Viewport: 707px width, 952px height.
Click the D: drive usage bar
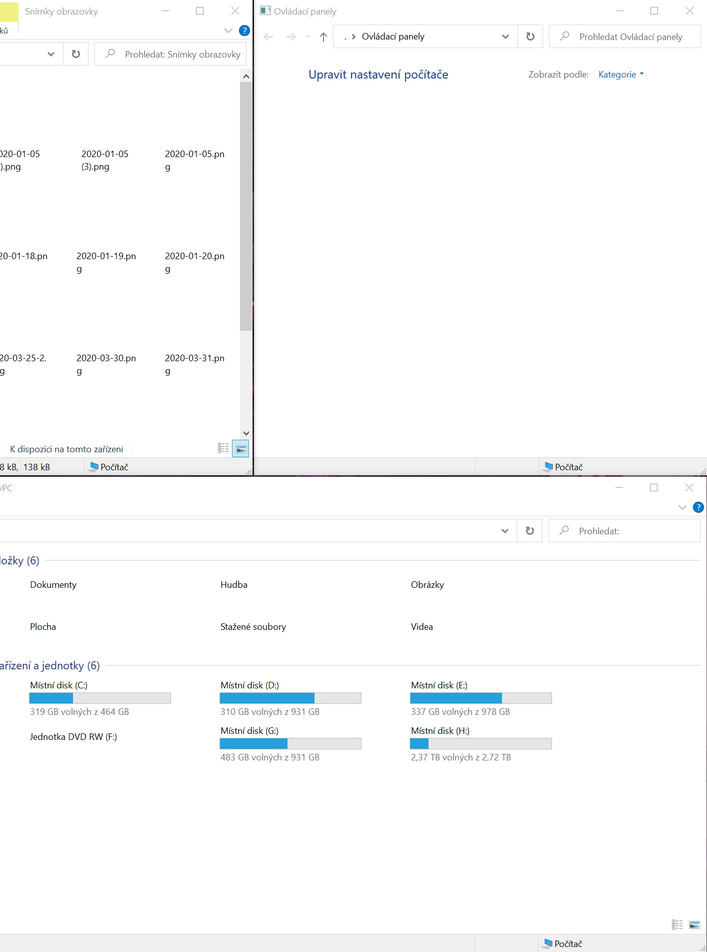(x=290, y=698)
